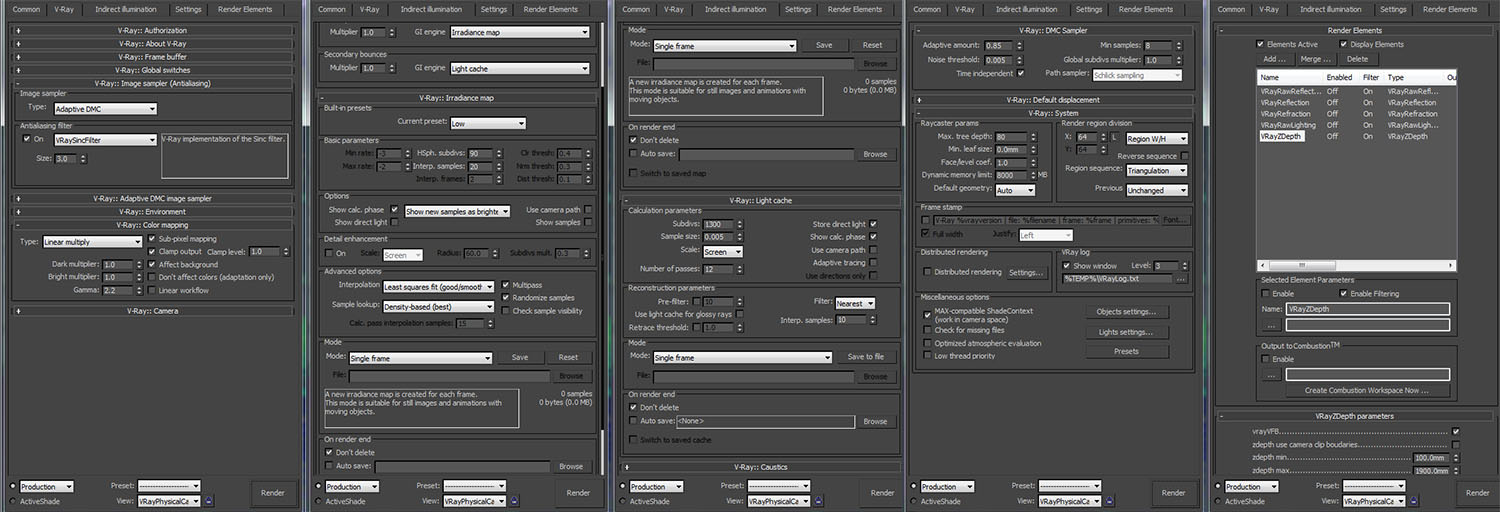Click the Gamma value input field

[116, 290]
